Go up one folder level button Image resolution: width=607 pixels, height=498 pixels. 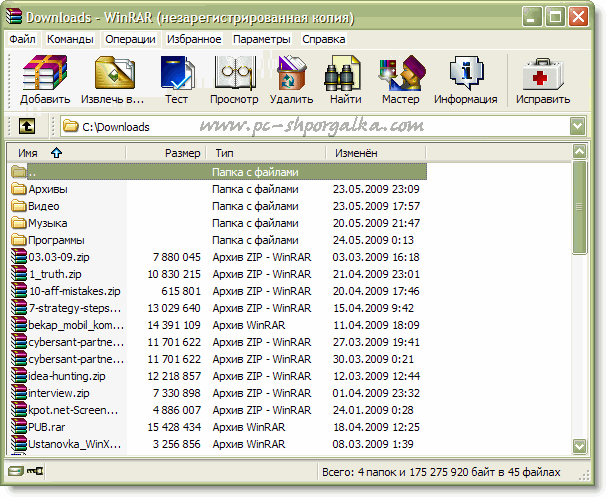click(x=27, y=126)
